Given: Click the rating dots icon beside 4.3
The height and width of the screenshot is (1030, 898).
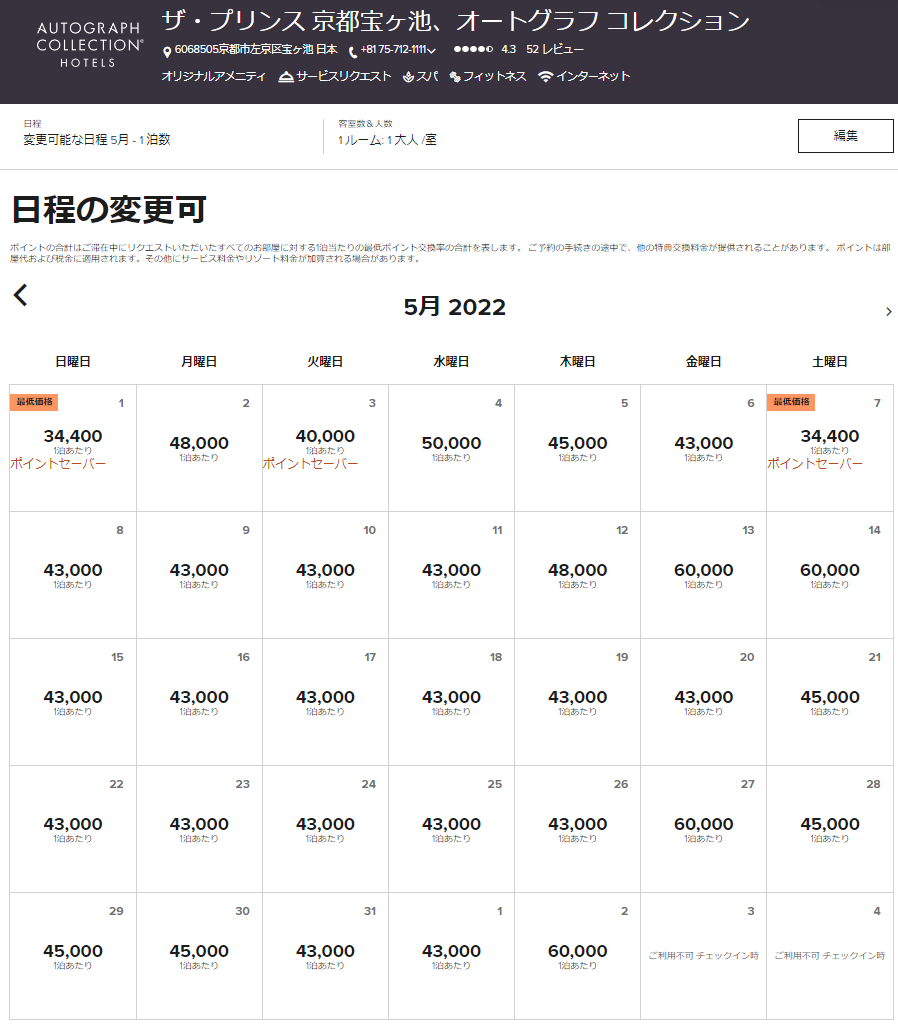Looking at the screenshot, I should click(473, 49).
